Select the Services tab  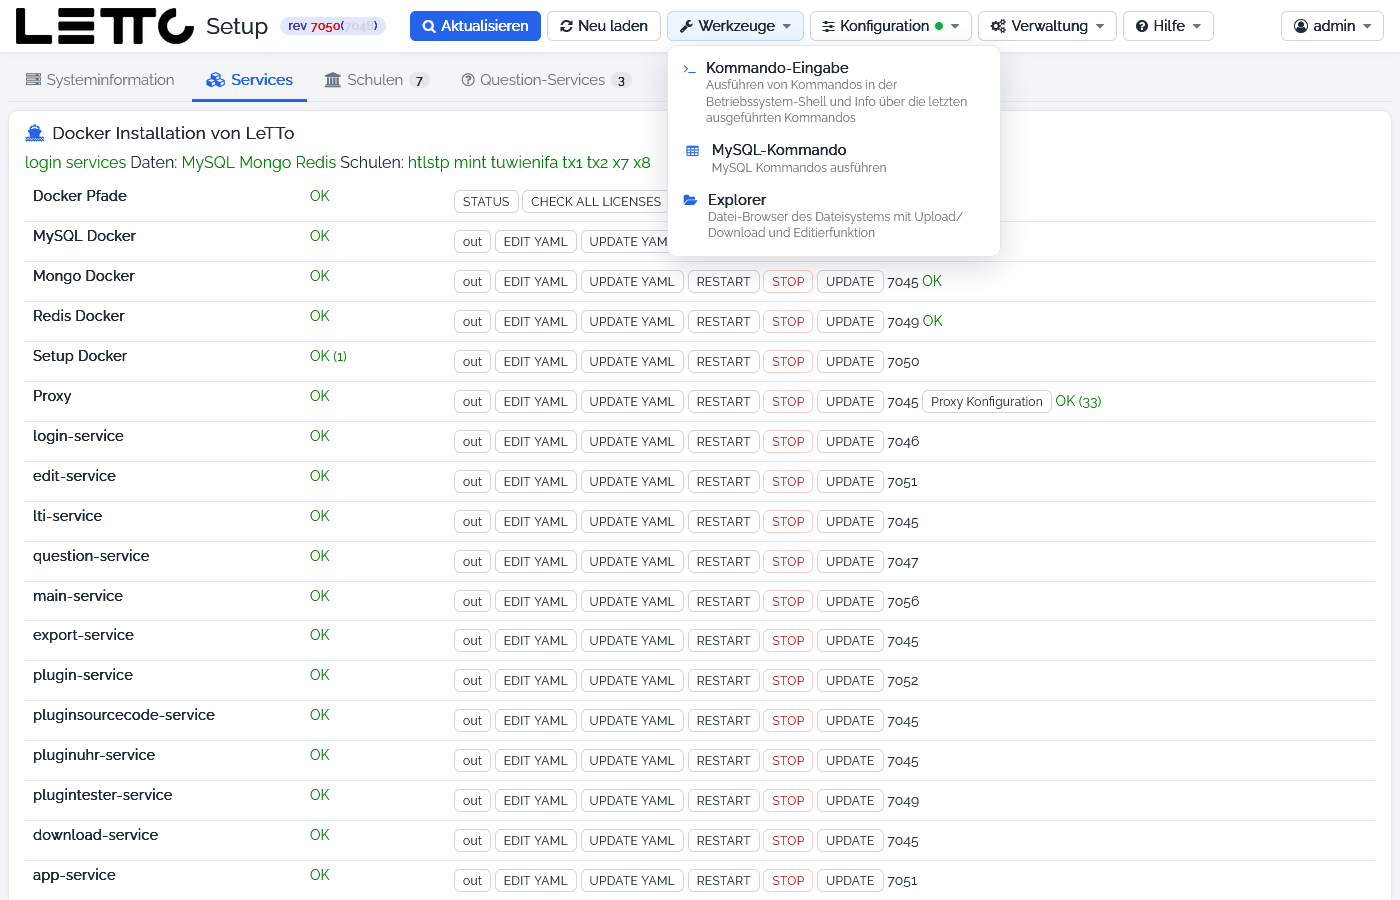[249, 80]
